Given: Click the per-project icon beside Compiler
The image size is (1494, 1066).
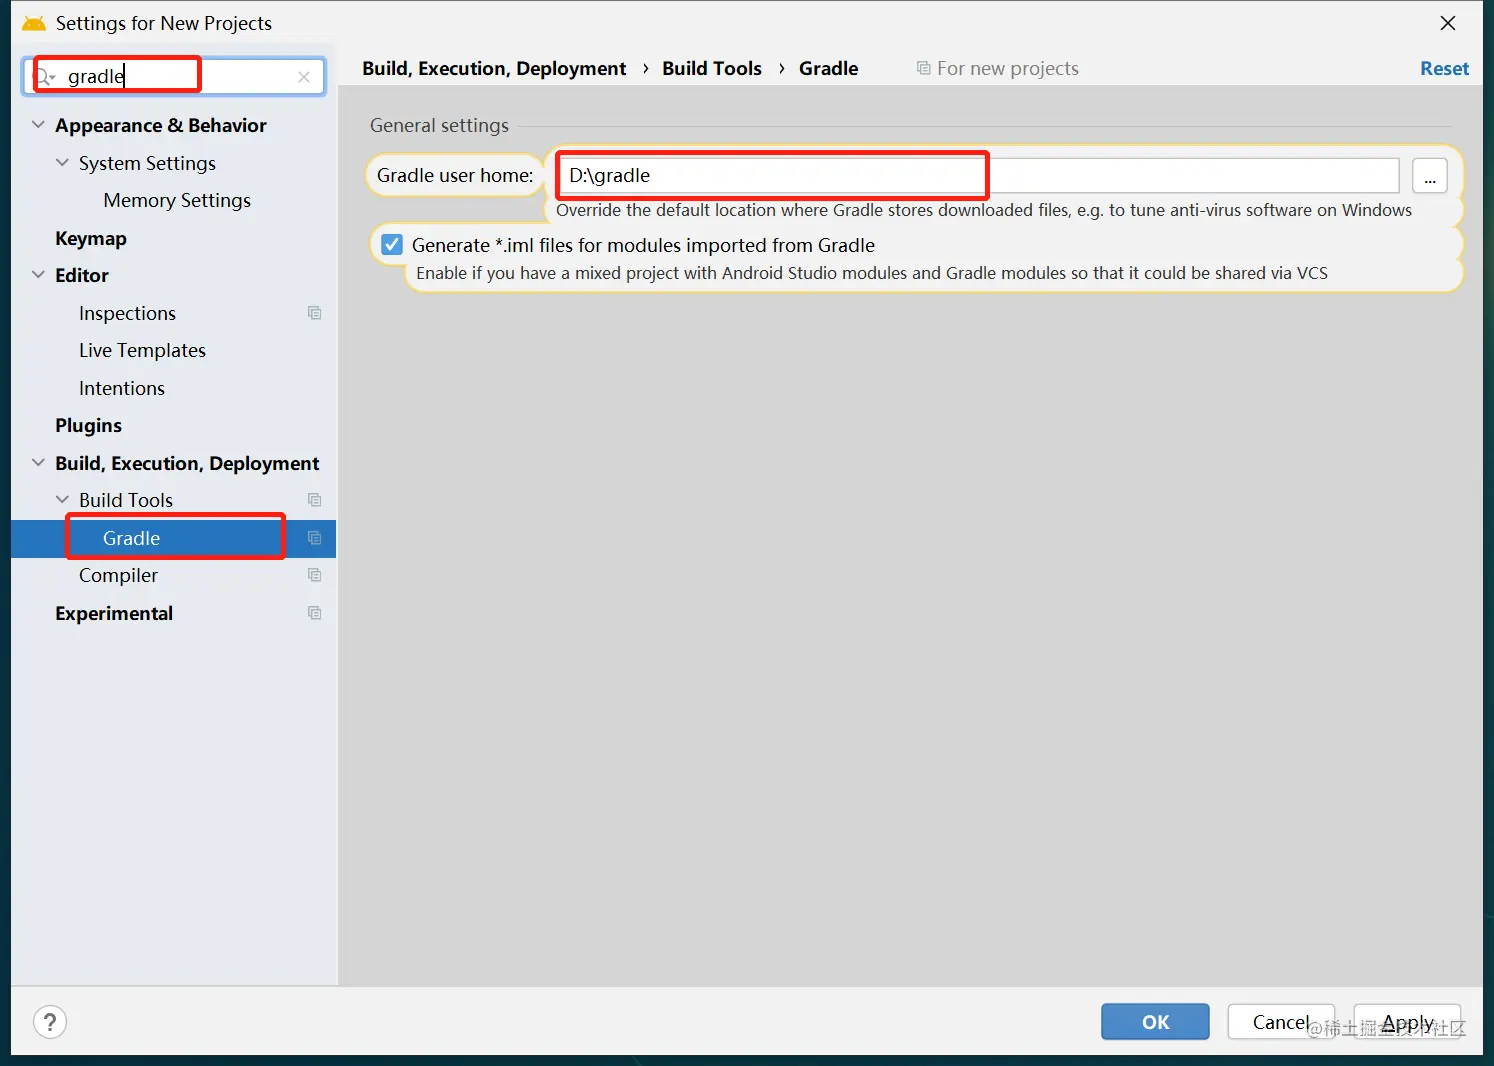Looking at the screenshot, I should [315, 575].
